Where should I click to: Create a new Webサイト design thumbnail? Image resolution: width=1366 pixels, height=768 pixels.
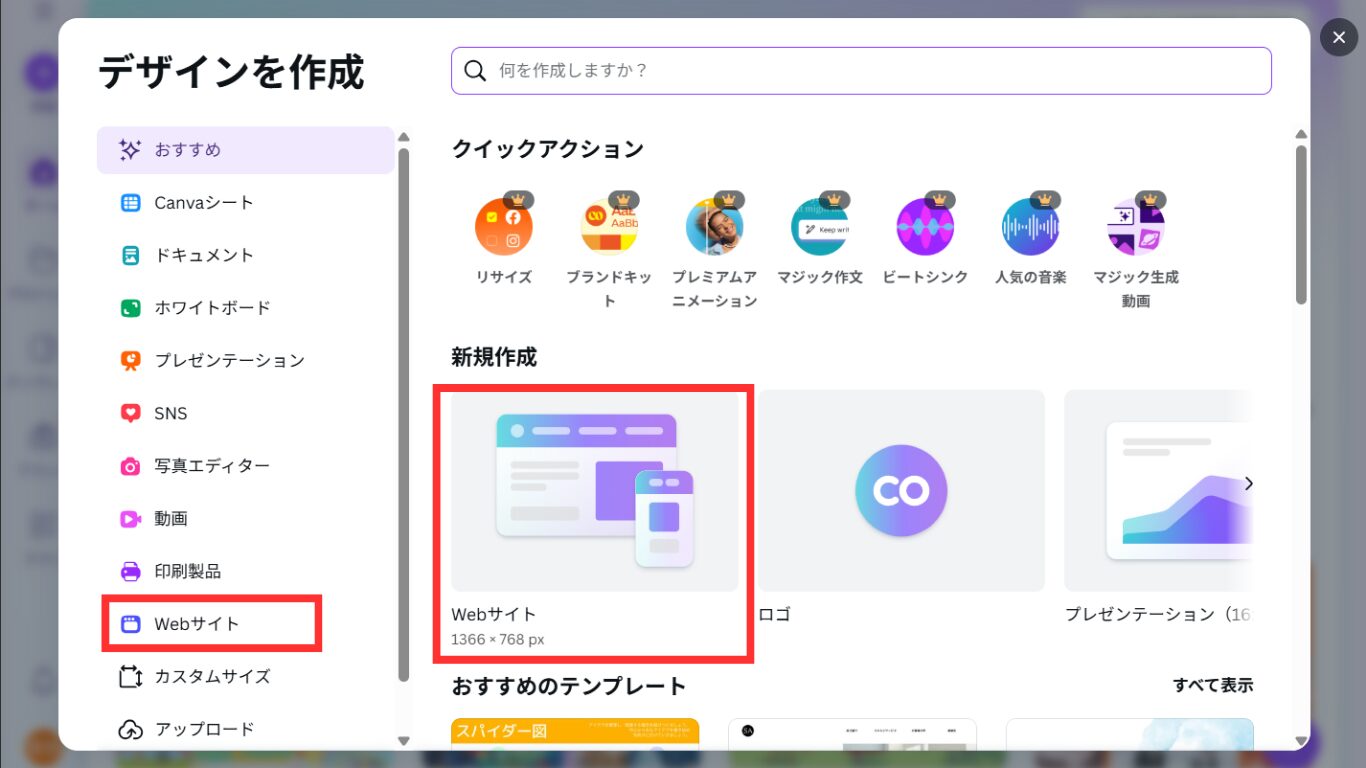click(595, 491)
